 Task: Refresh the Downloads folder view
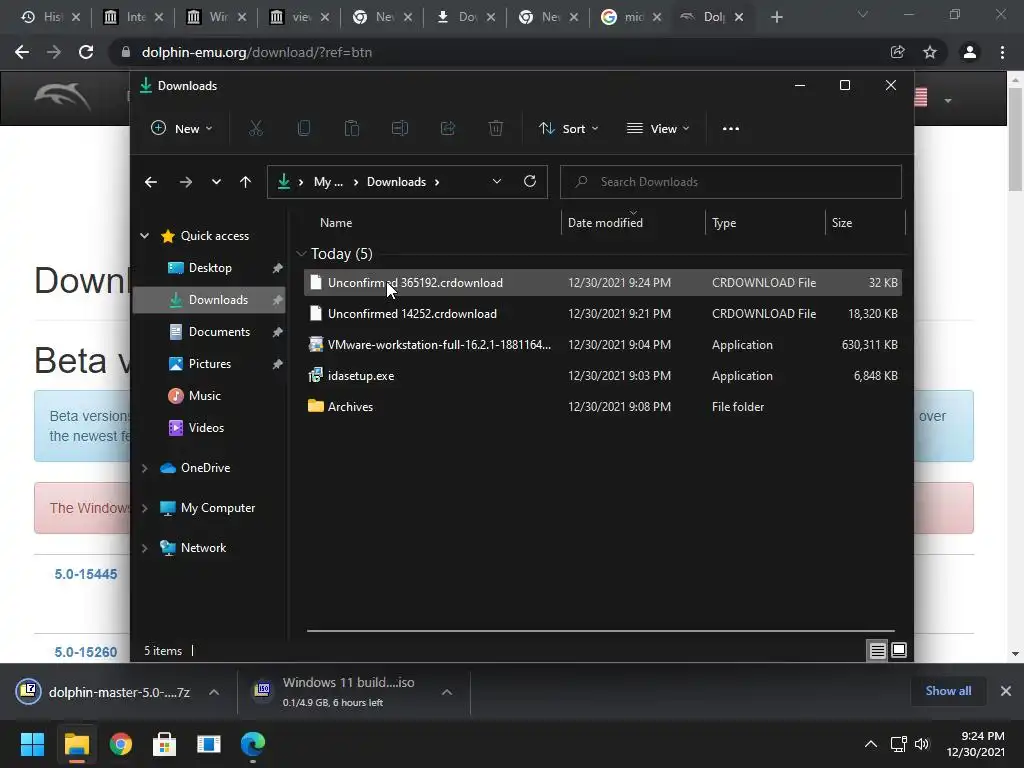point(530,182)
